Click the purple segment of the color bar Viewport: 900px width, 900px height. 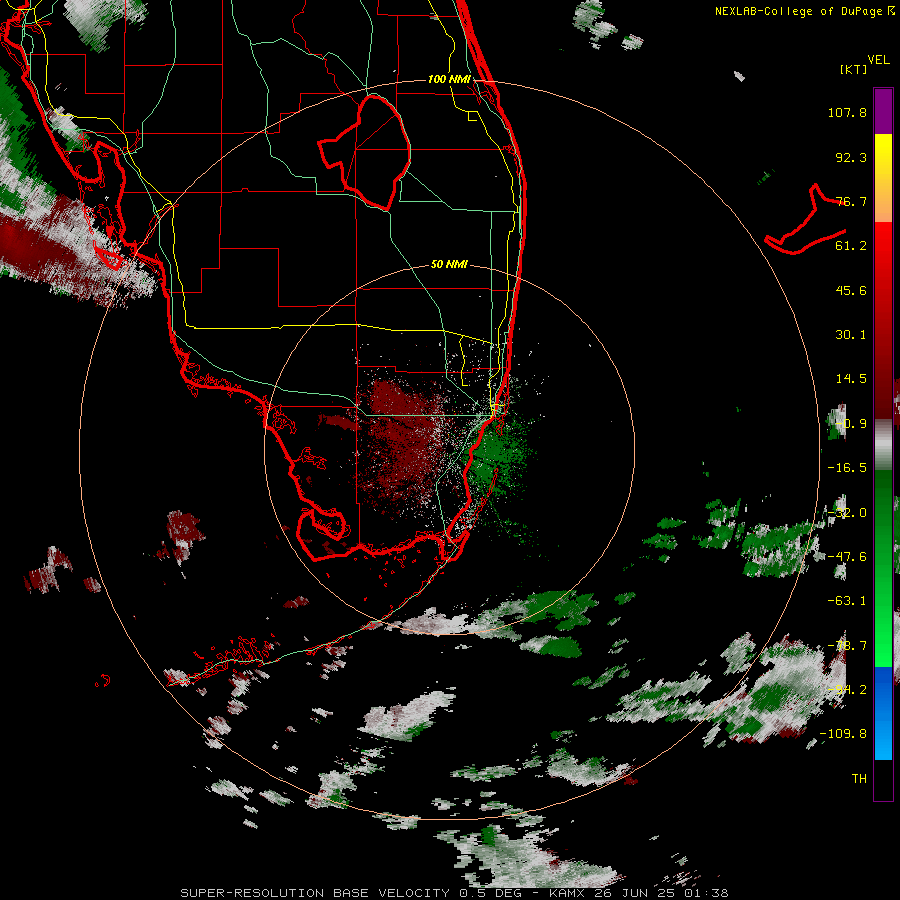click(x=883, y=111)
